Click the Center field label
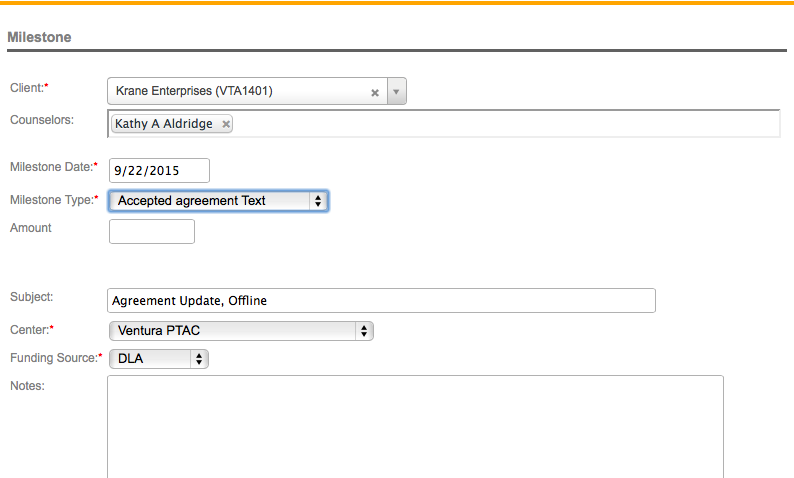The image size is (794, 478). (x=29, y=329)
